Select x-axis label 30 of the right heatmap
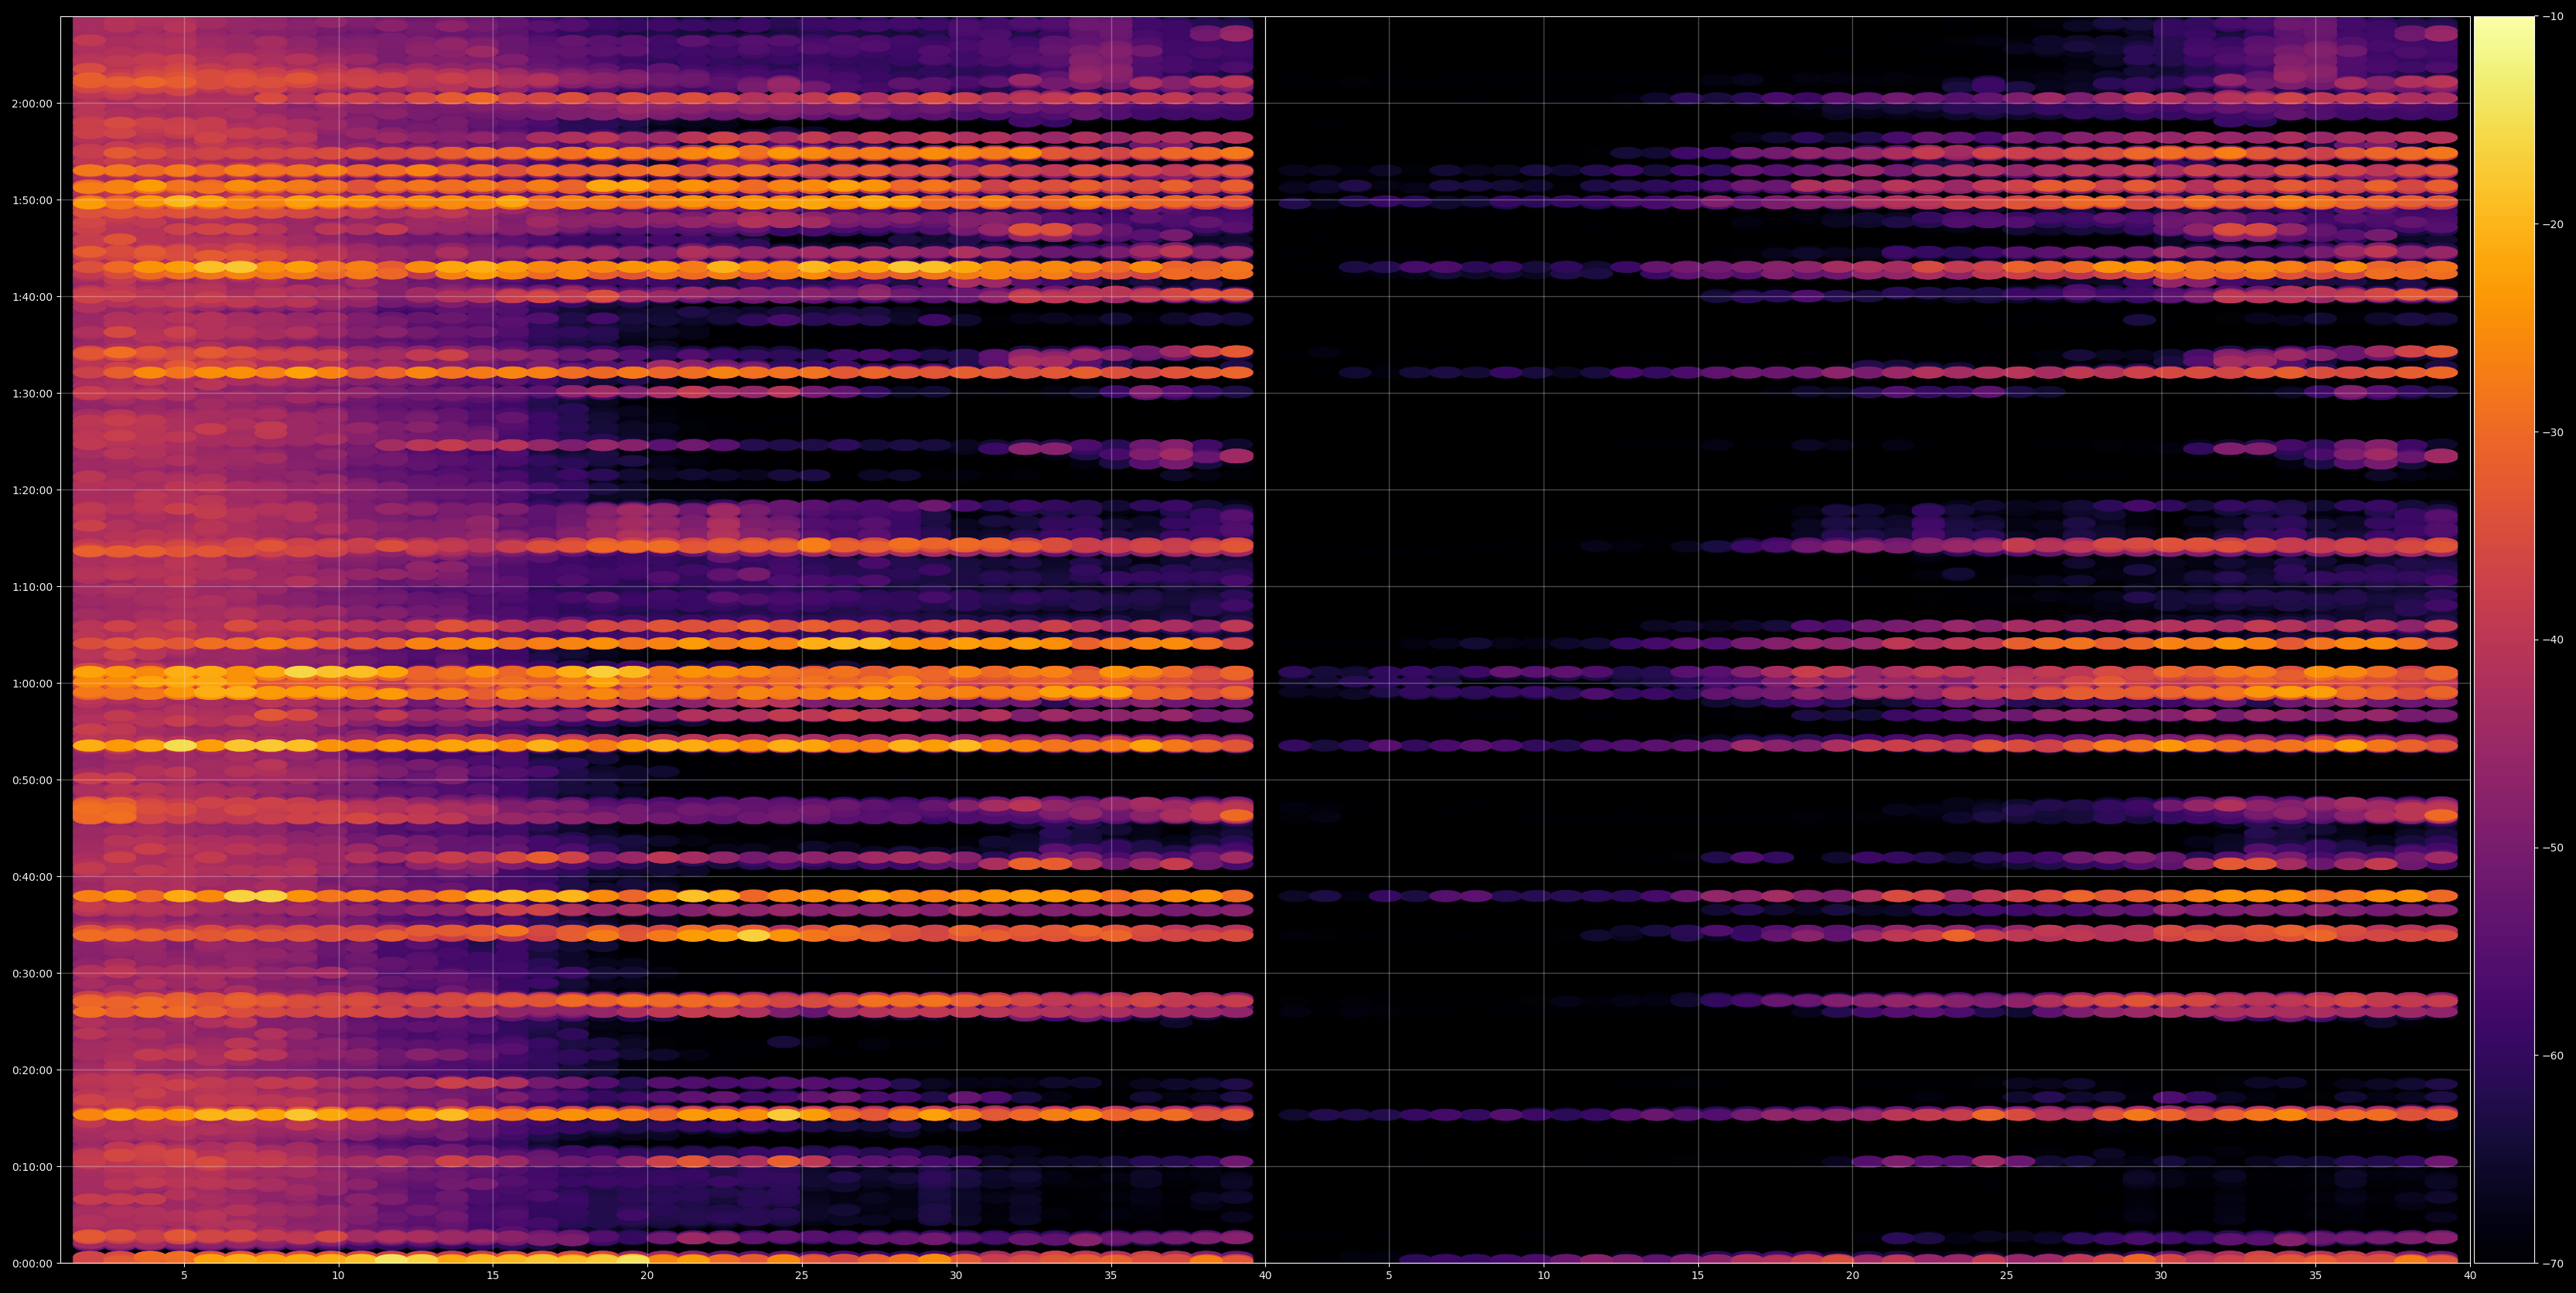Viewport: 2576px width, 1293px height. click(x=2161, y=1276)
